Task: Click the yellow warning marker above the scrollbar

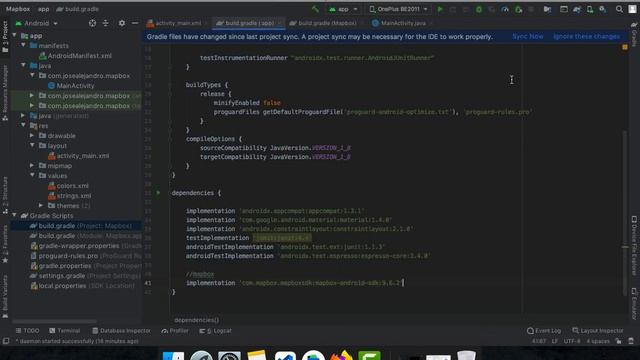Action: coord(625,47)
